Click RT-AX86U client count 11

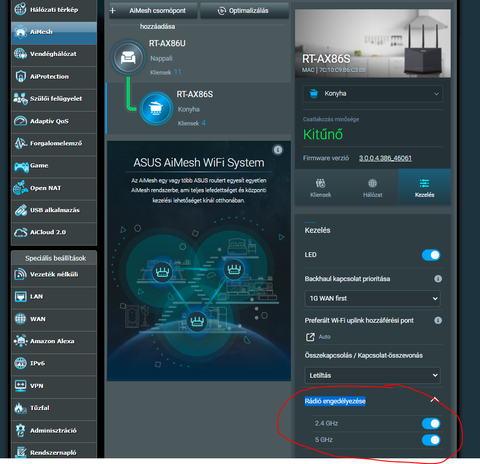pyautogui.click(x=178, y=72)
